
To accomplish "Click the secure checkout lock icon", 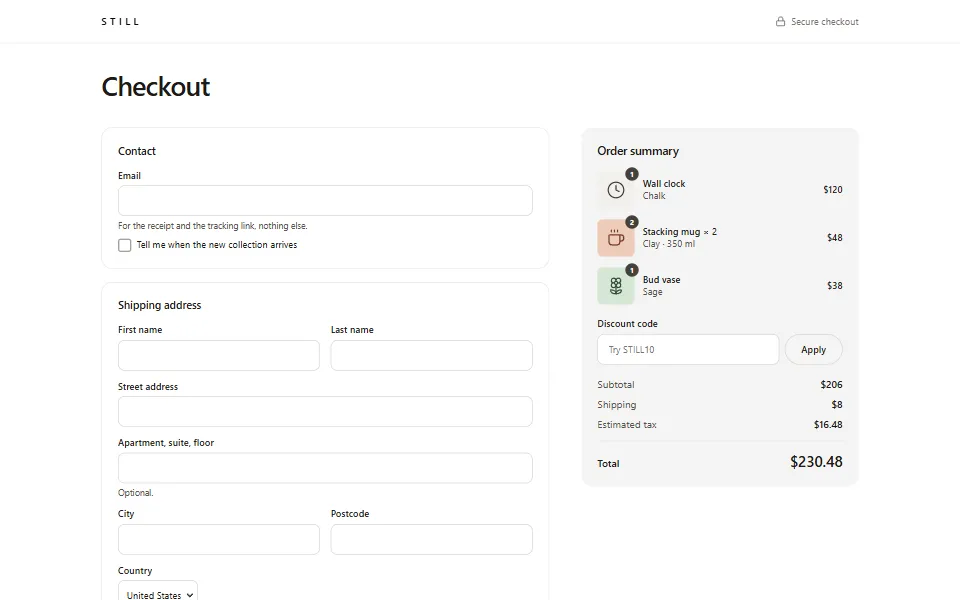I will (780, 21).
